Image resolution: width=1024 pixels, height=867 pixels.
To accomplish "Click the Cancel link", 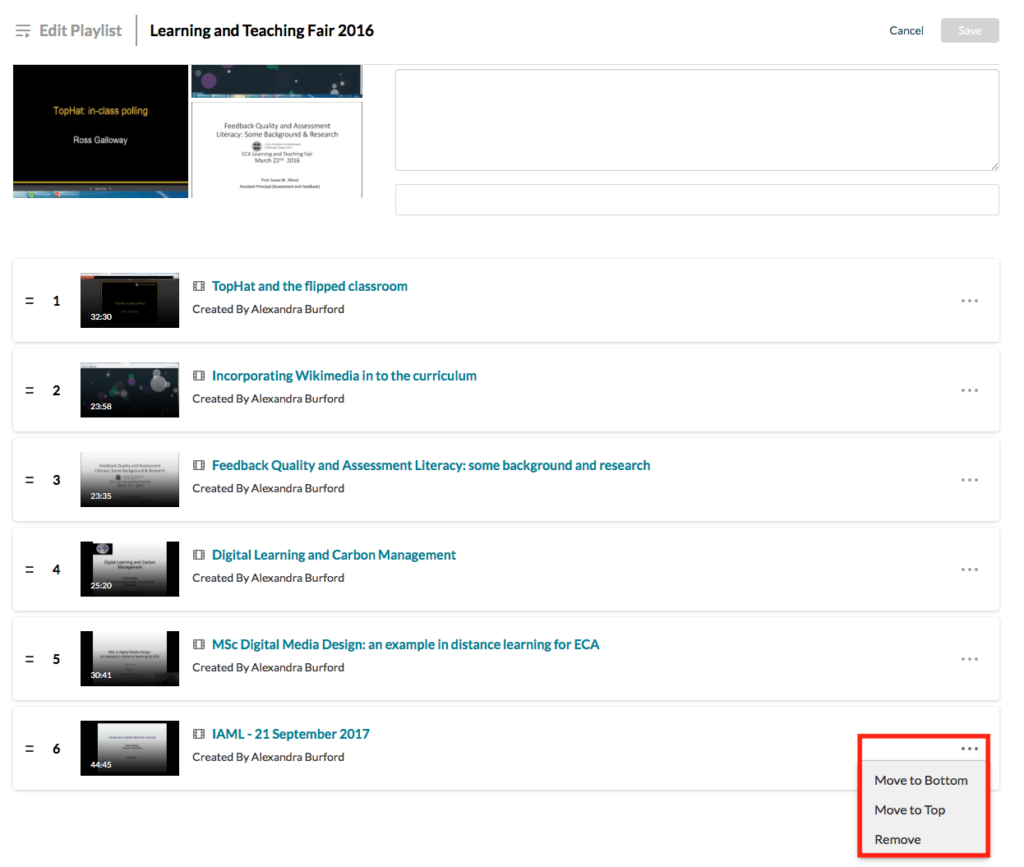I will click(906, 31).
